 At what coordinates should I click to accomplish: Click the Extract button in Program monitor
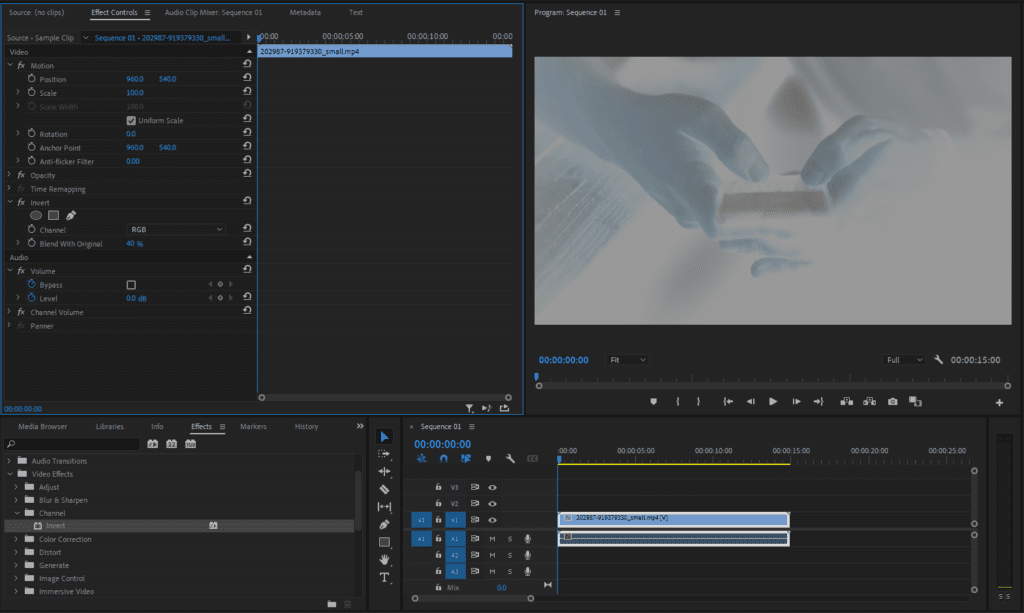click(x=869, y=401)
